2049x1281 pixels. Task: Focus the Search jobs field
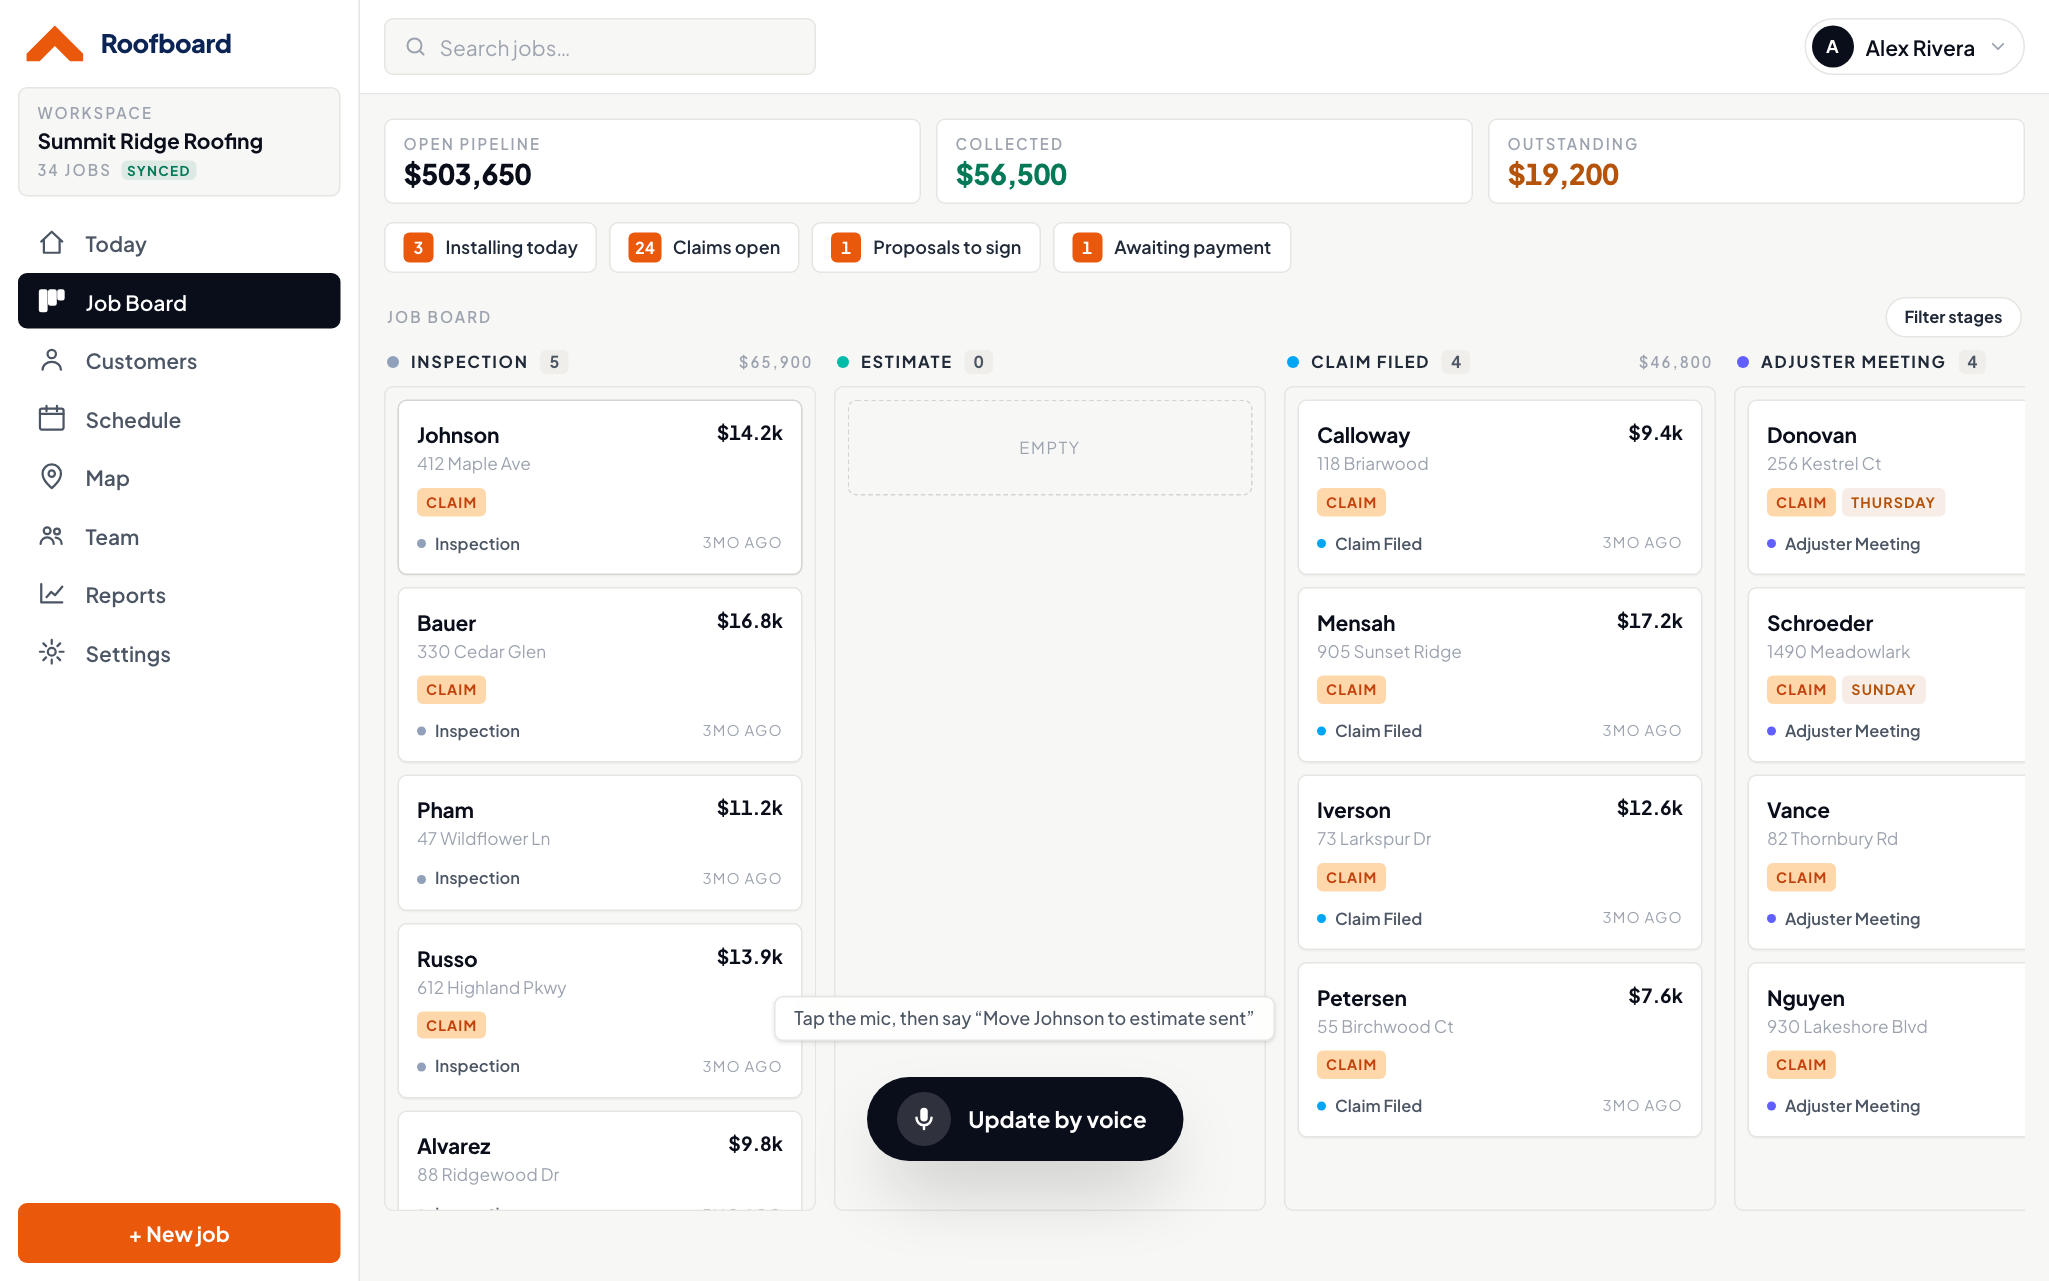pyautogui.click(x=600, y=47)
